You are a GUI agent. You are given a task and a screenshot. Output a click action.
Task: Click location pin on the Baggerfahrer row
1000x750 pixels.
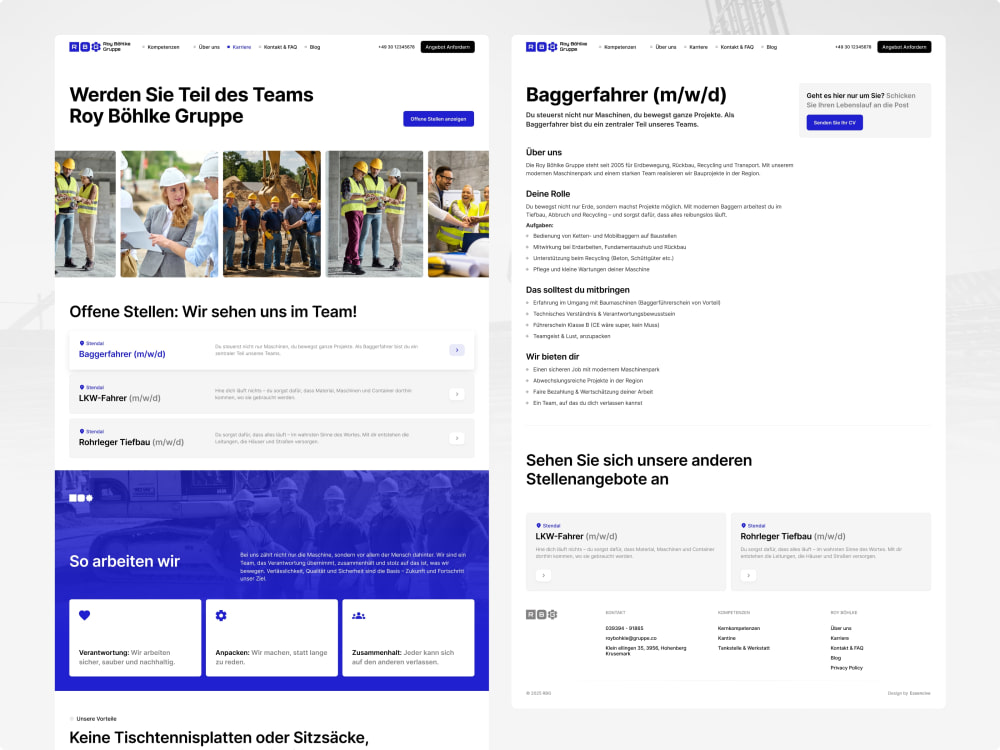point(82,343)
